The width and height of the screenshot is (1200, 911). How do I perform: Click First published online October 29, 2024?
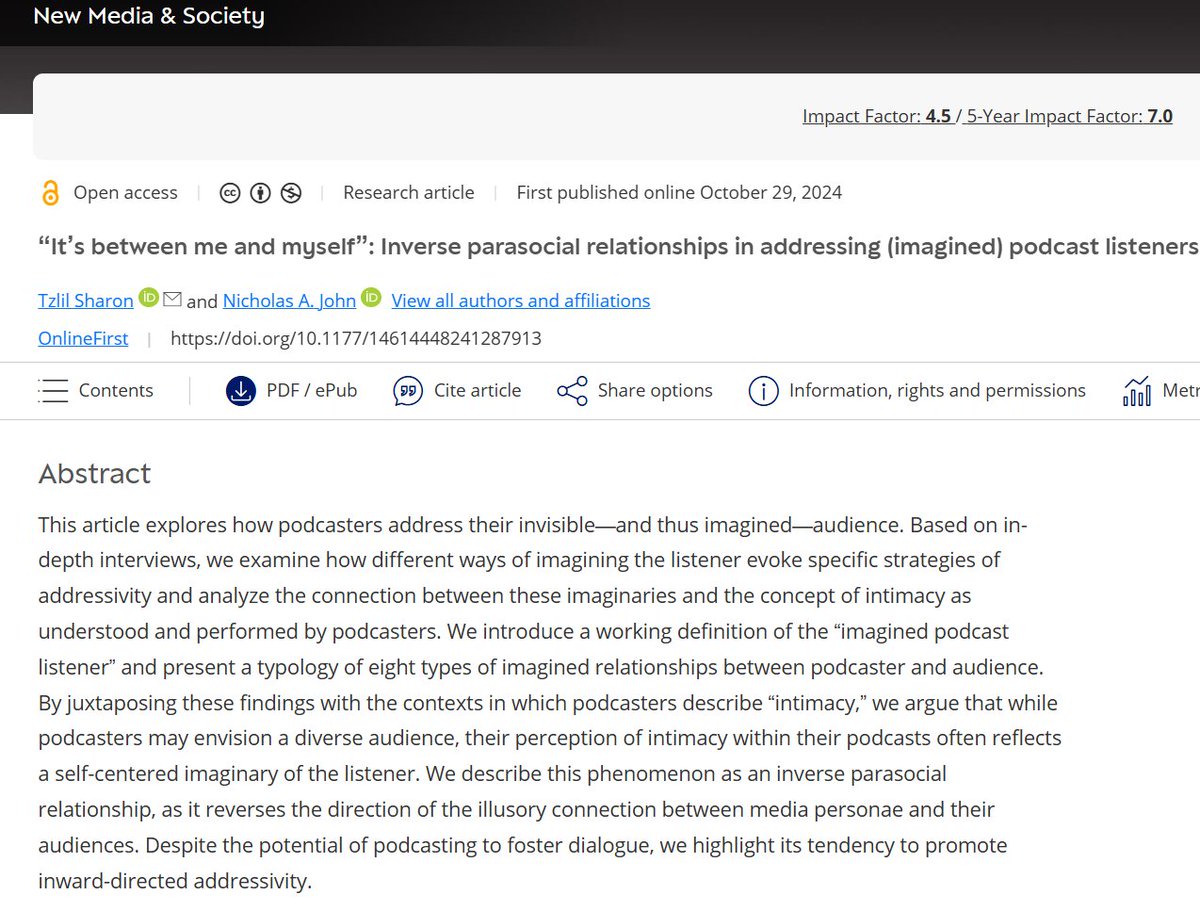pyautogui.click(x=679, y=192)
